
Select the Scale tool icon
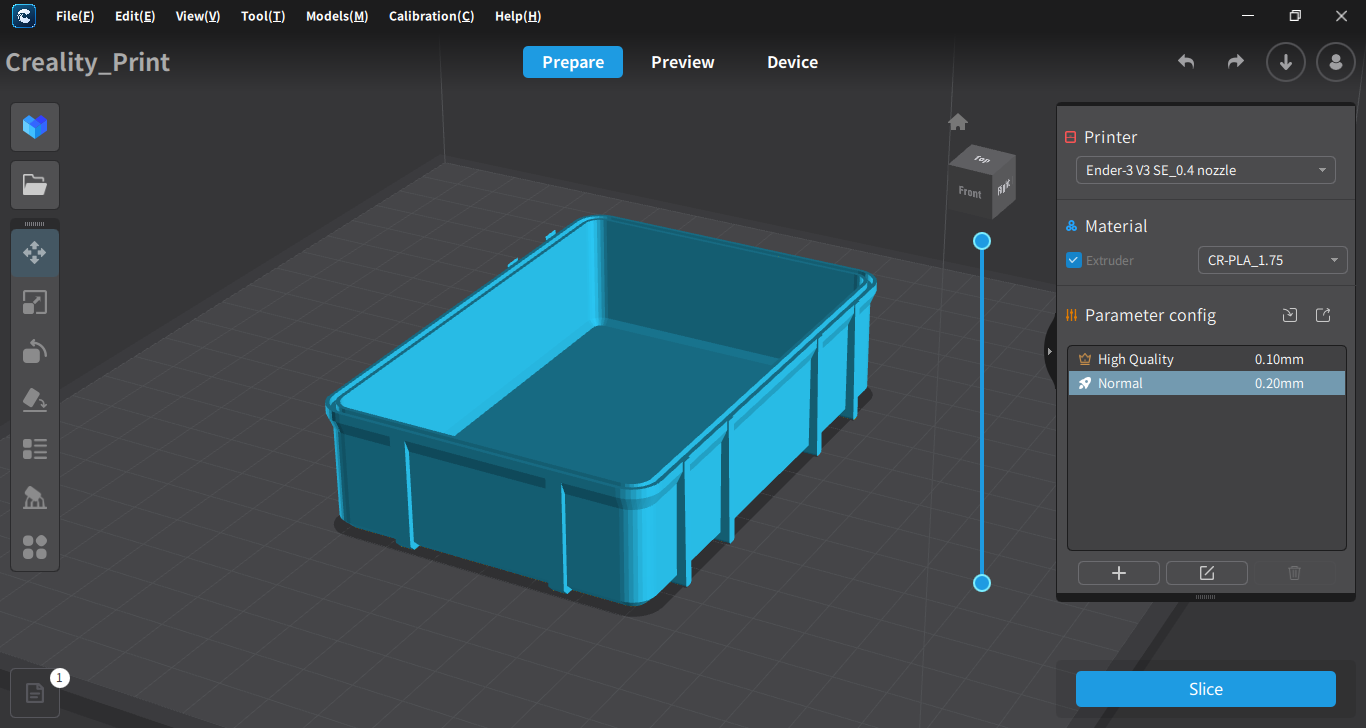pyautogui.click(x=35, y=302)
